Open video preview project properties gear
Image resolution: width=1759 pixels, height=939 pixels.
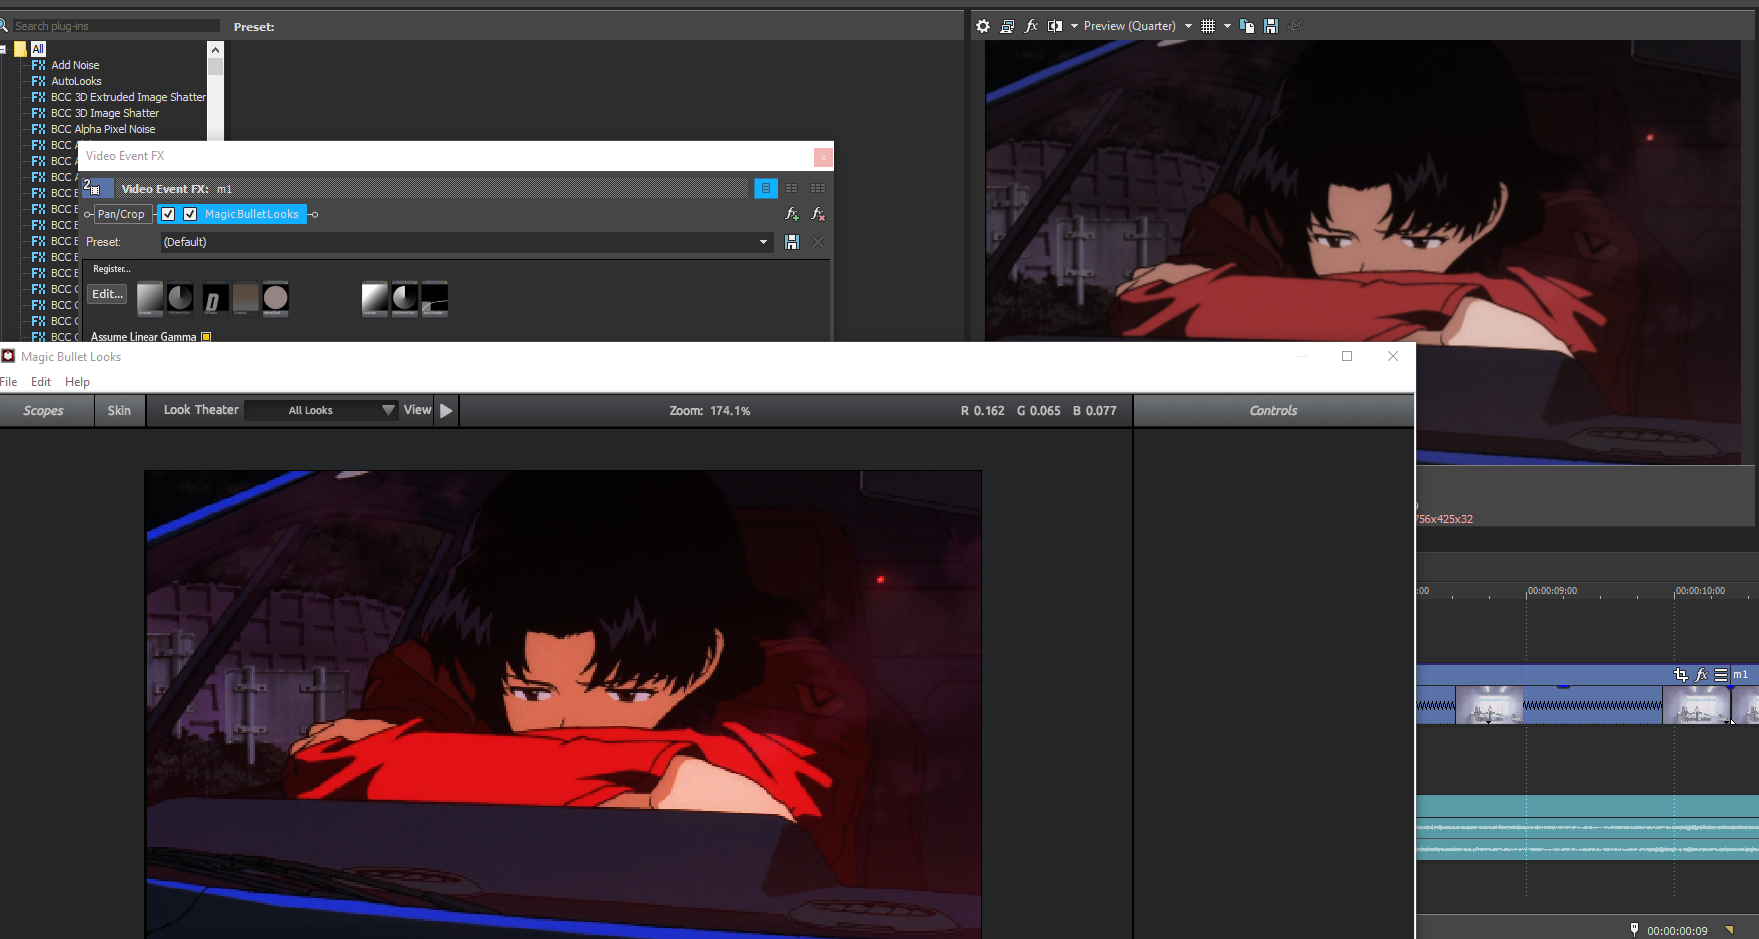pyautogui.click(x=983, y=26)
